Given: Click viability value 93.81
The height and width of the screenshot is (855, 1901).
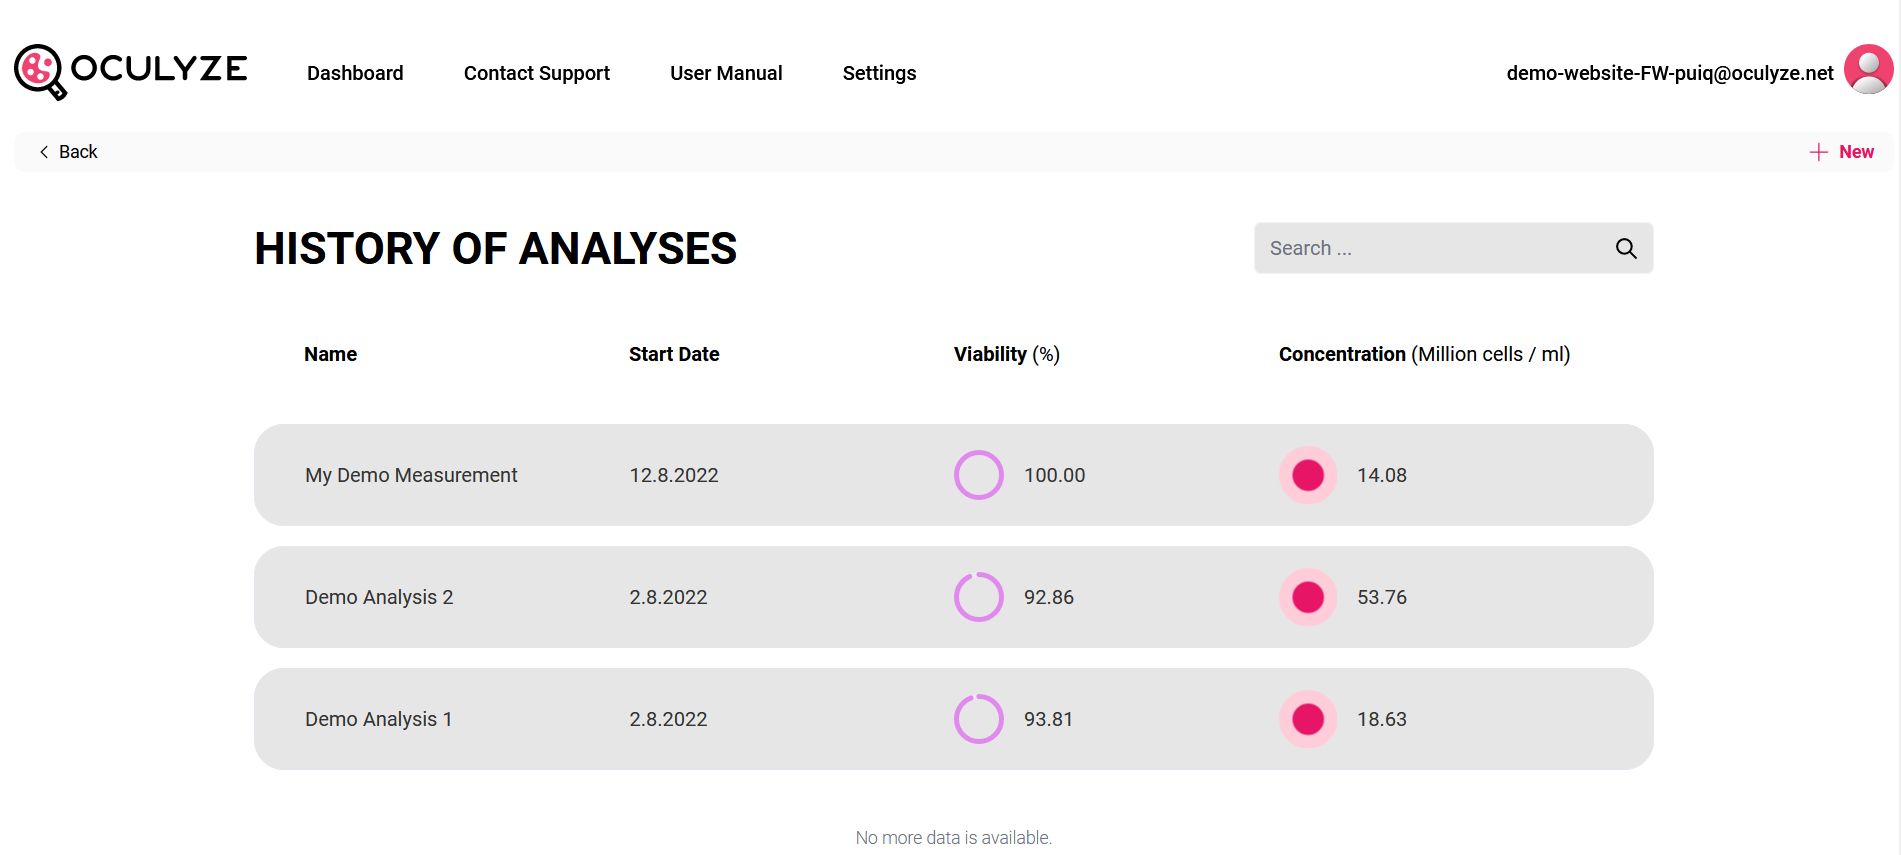Looking at the screenshot, I should (x=1048, y=719).
